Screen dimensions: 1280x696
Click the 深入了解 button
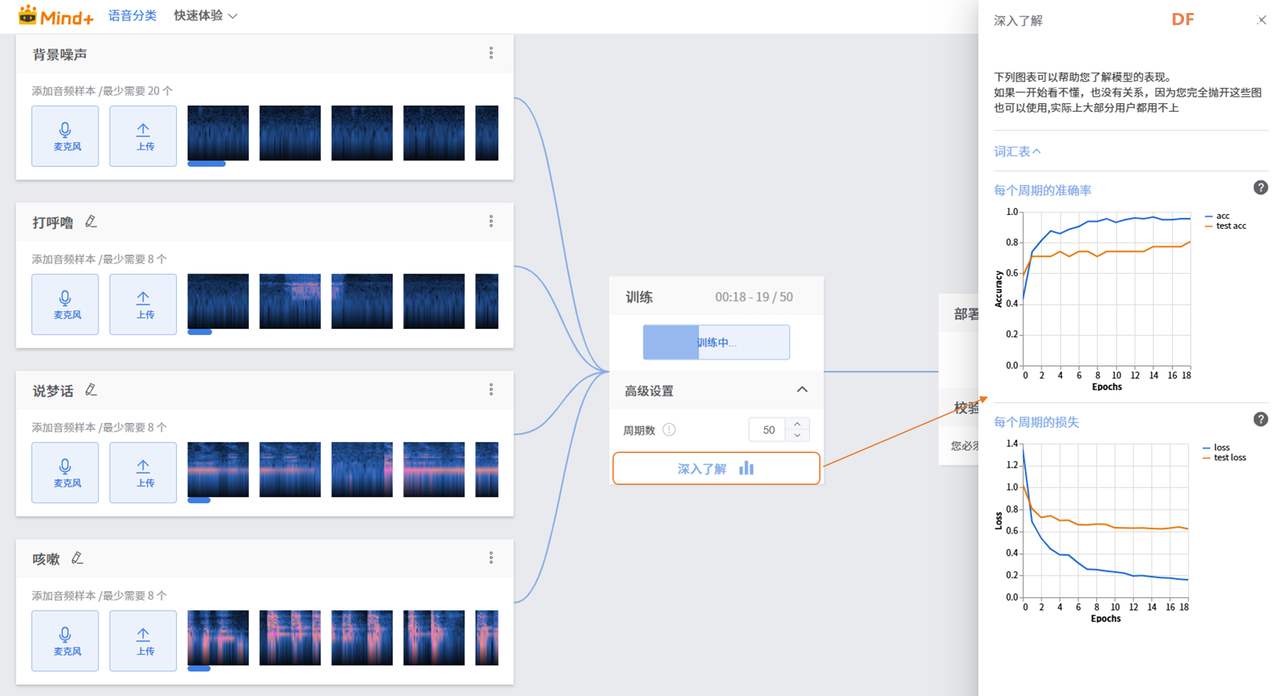coord(716,469)
